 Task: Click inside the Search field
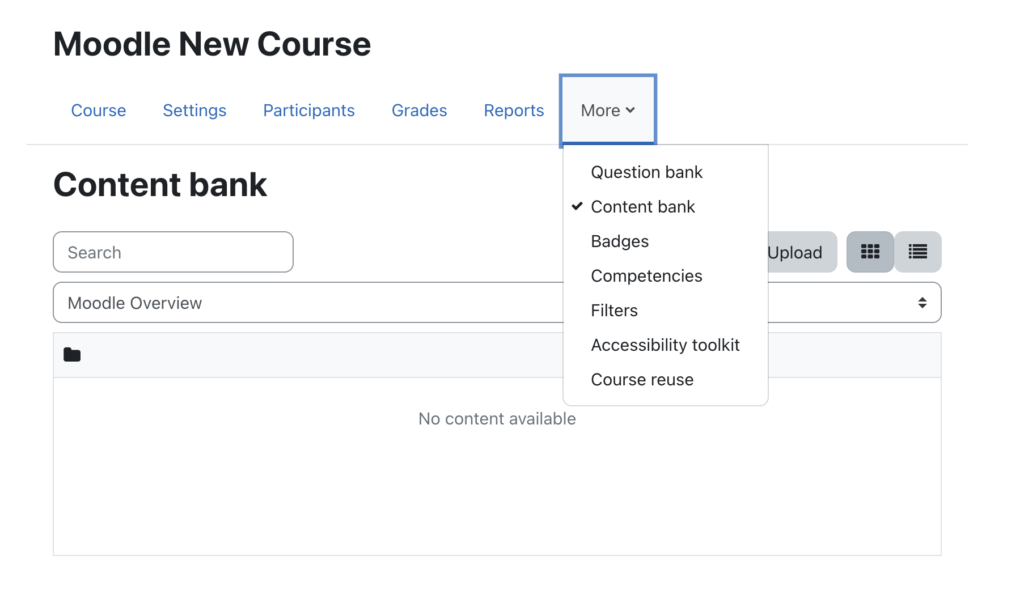pos(172,252)
